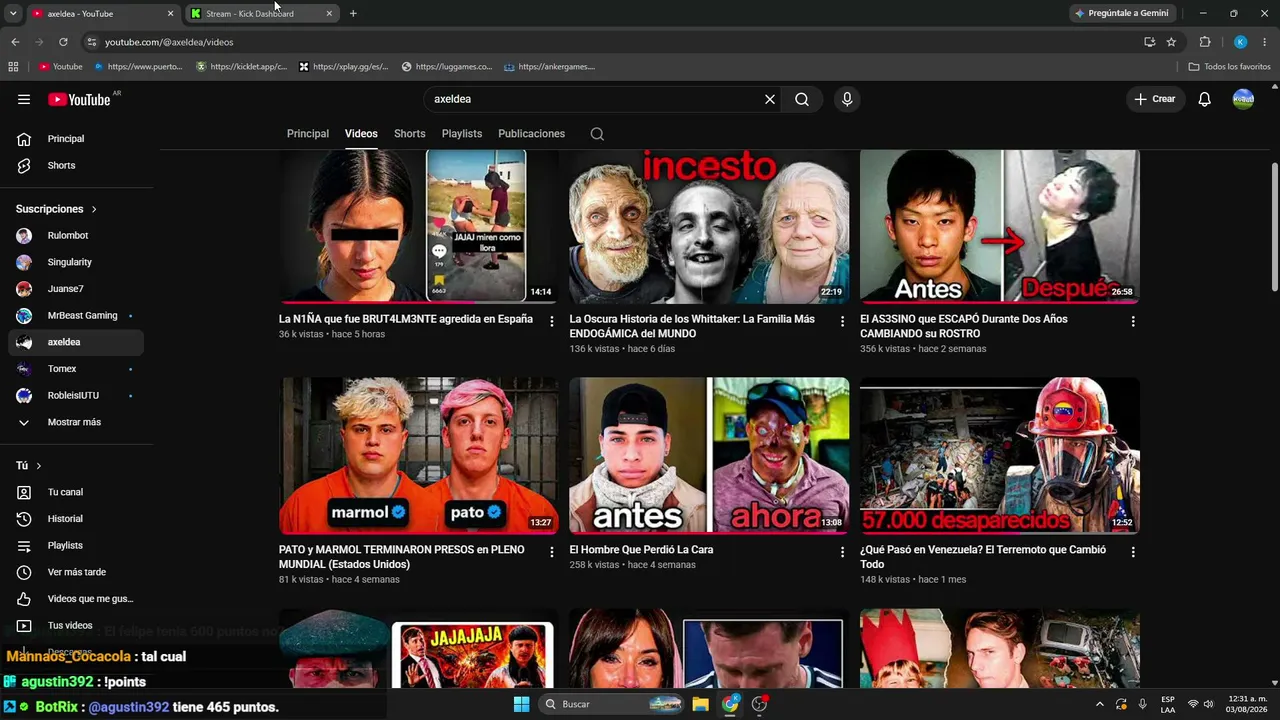
Task: Switch to the Stream - Kick Dashboard tab
Action: coord(262,14)
